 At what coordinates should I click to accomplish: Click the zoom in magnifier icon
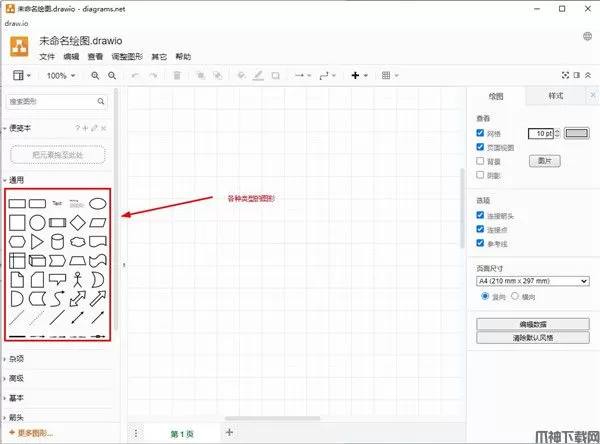pos(94,75)
